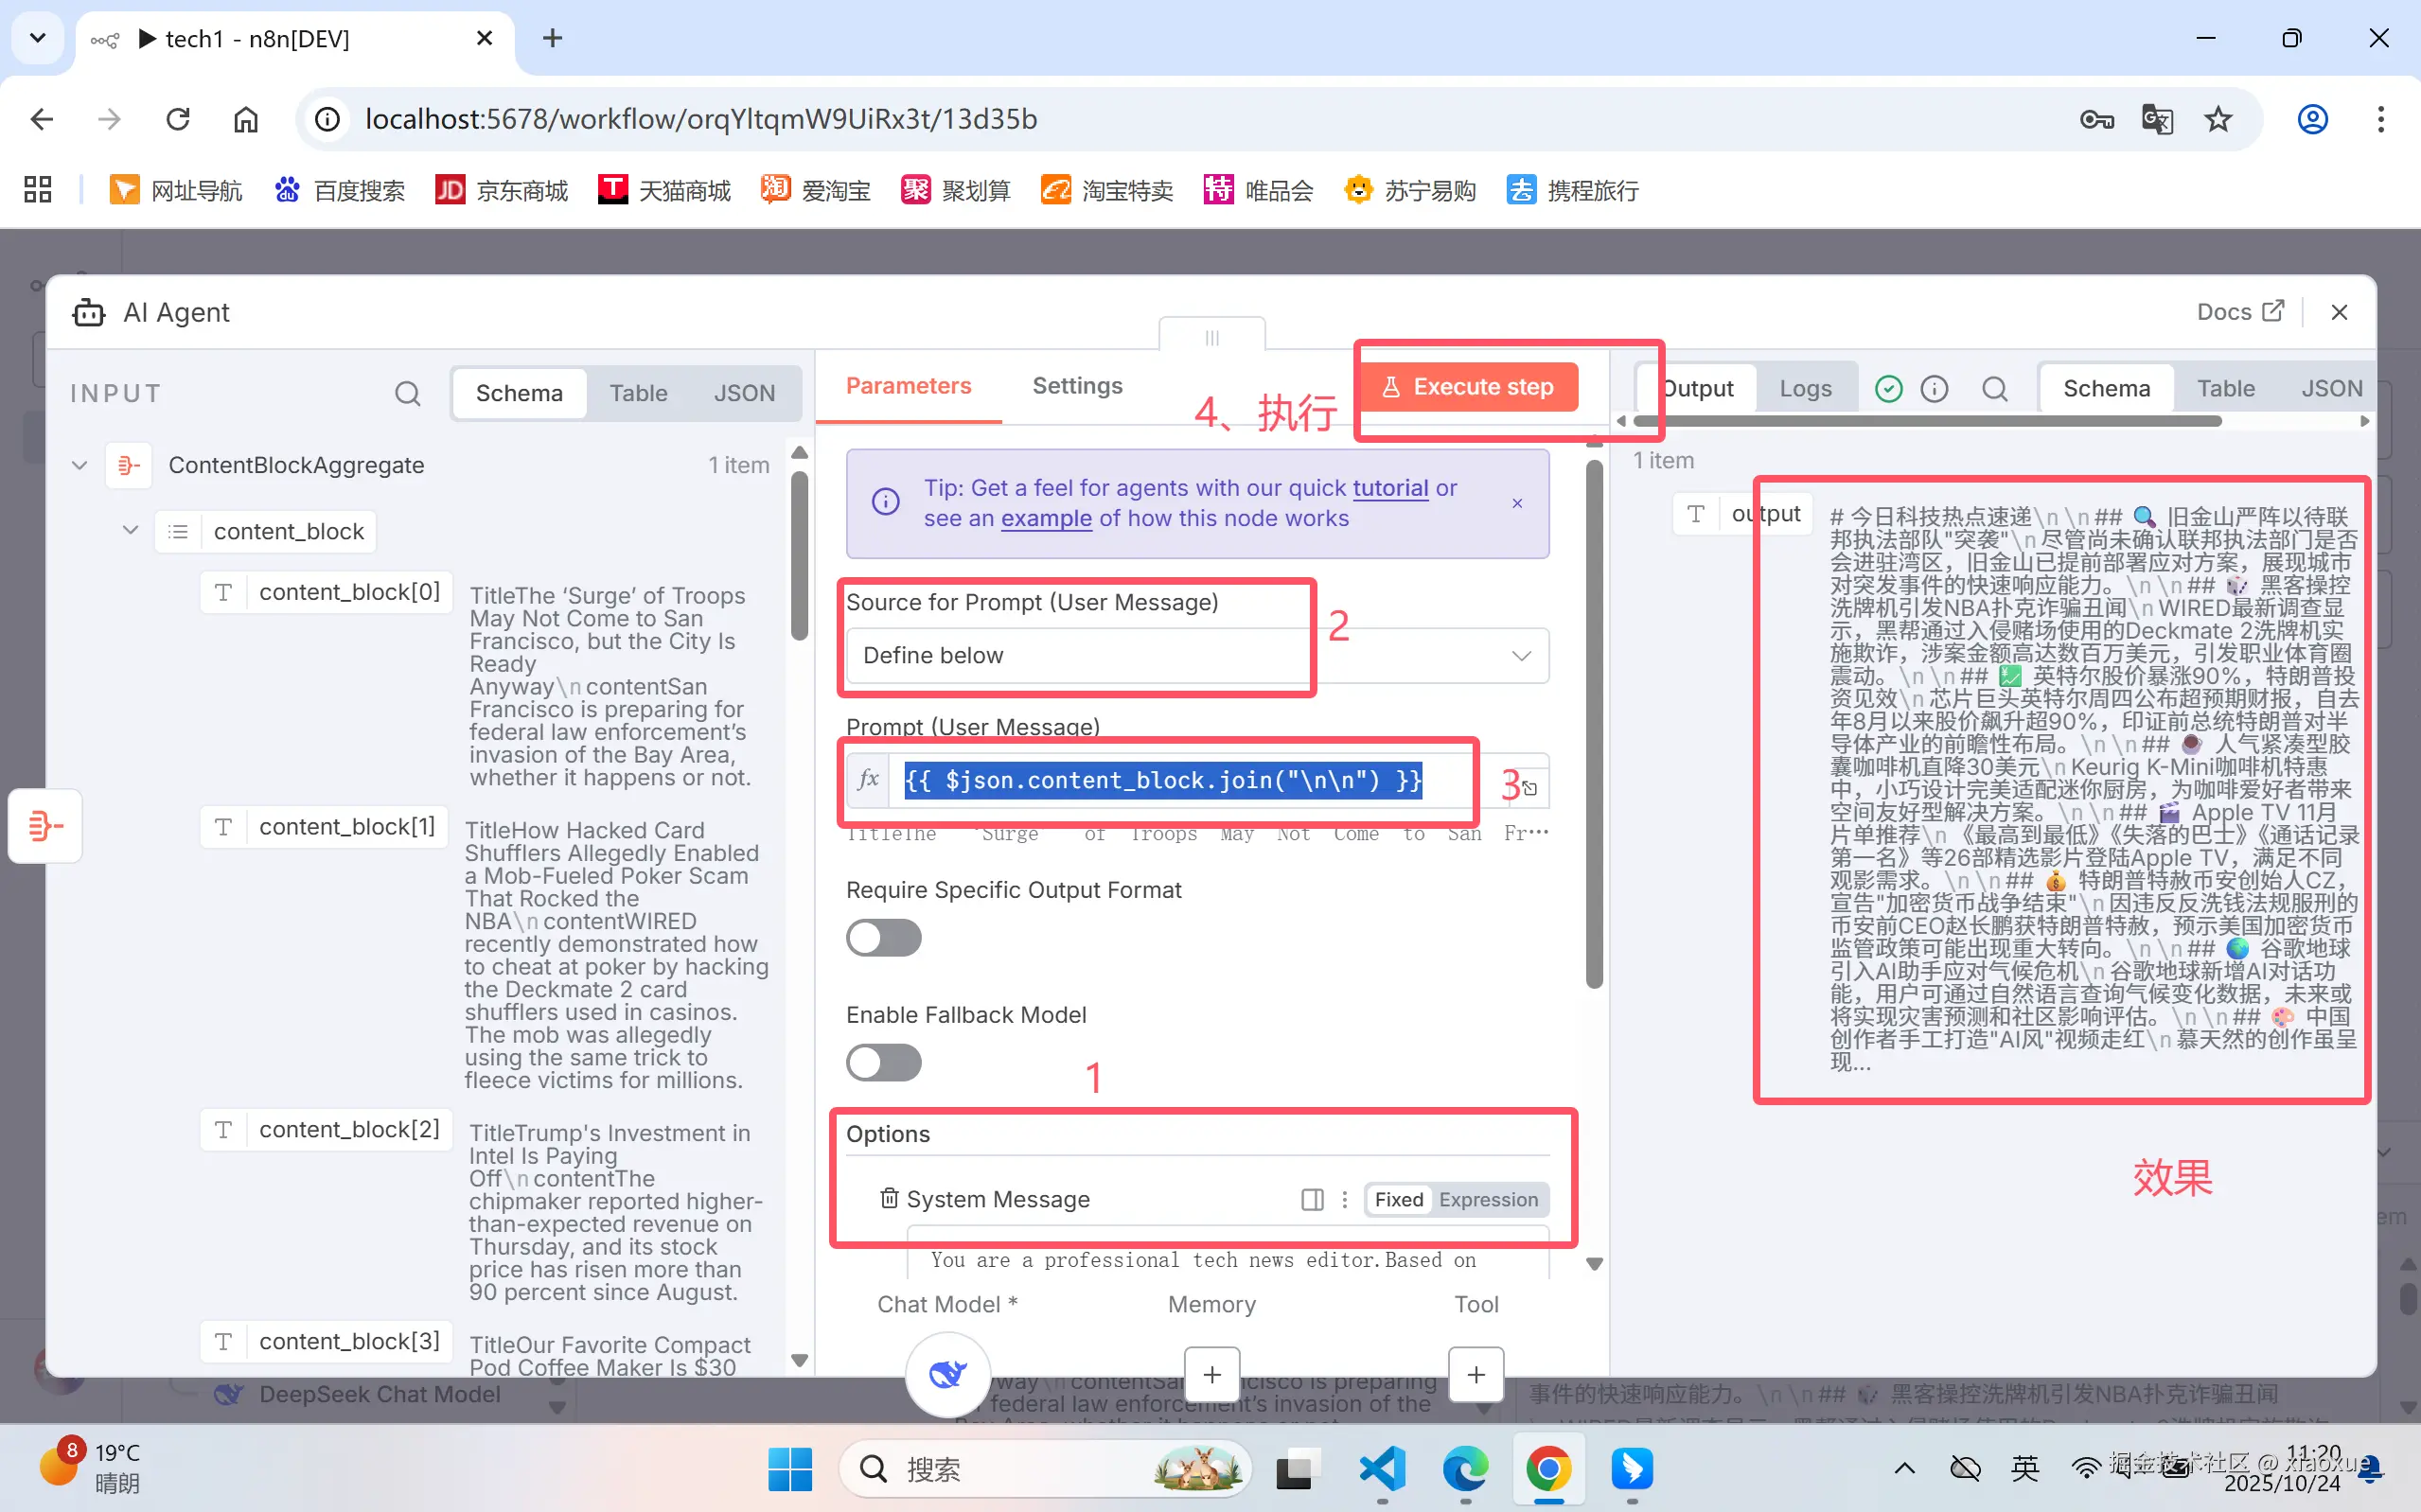Collapse the ContentBlockAggregate expander

78,465
